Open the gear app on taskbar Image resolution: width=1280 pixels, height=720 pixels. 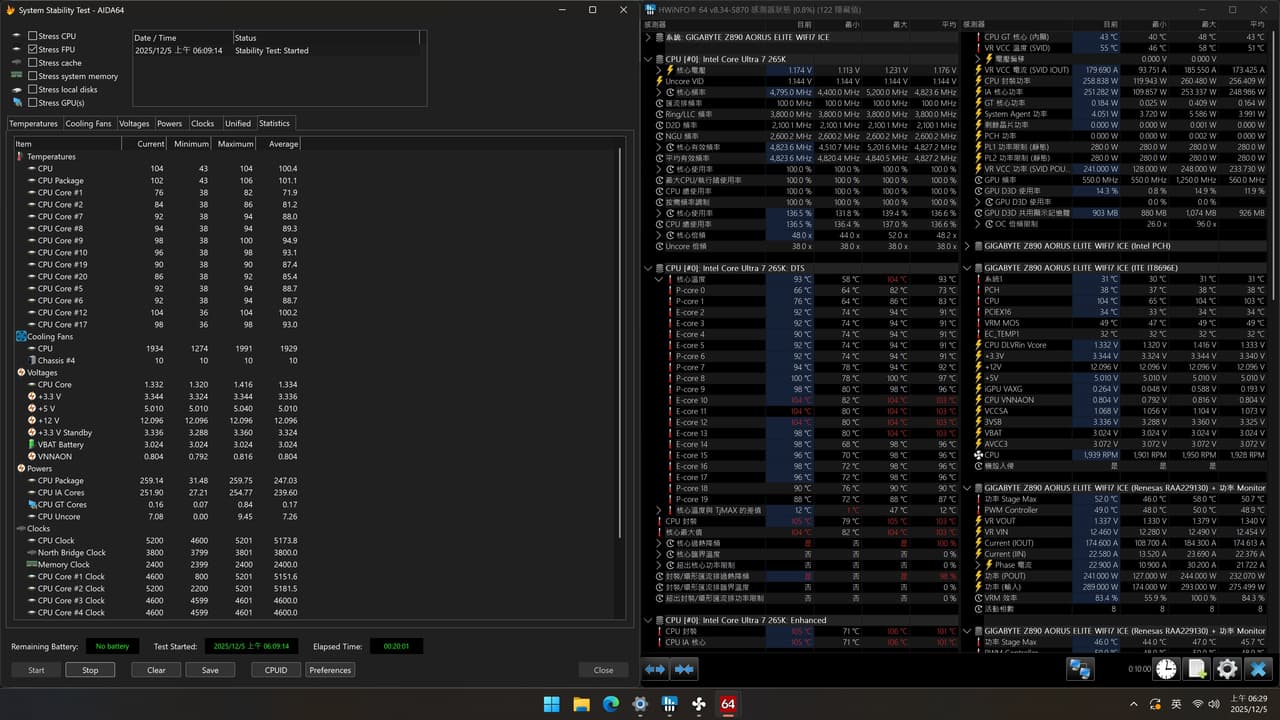tap(640, 704)
